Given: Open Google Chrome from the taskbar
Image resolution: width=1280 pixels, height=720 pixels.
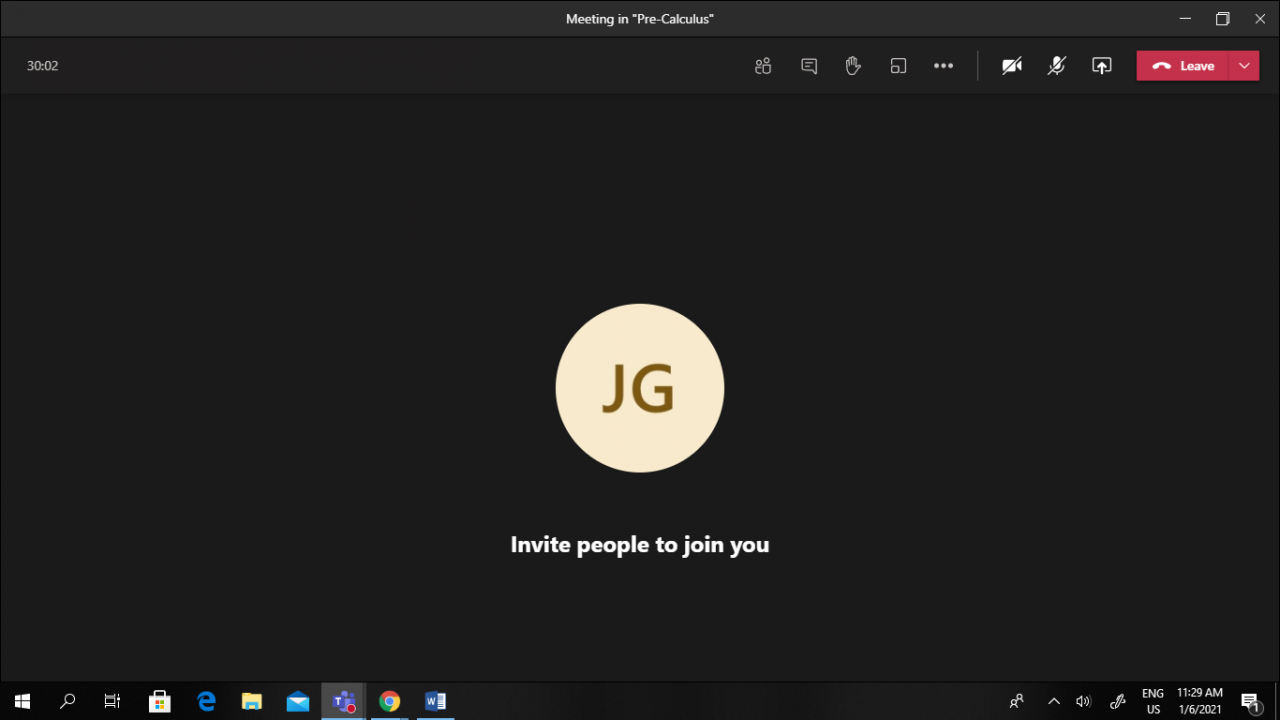Looking at the screenshot, I should (x=389, y=701).
